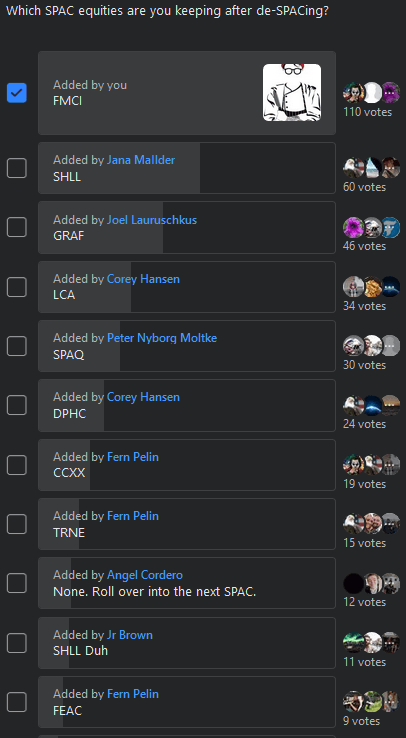Tick the FEAC checkbox

pos(16,702)
